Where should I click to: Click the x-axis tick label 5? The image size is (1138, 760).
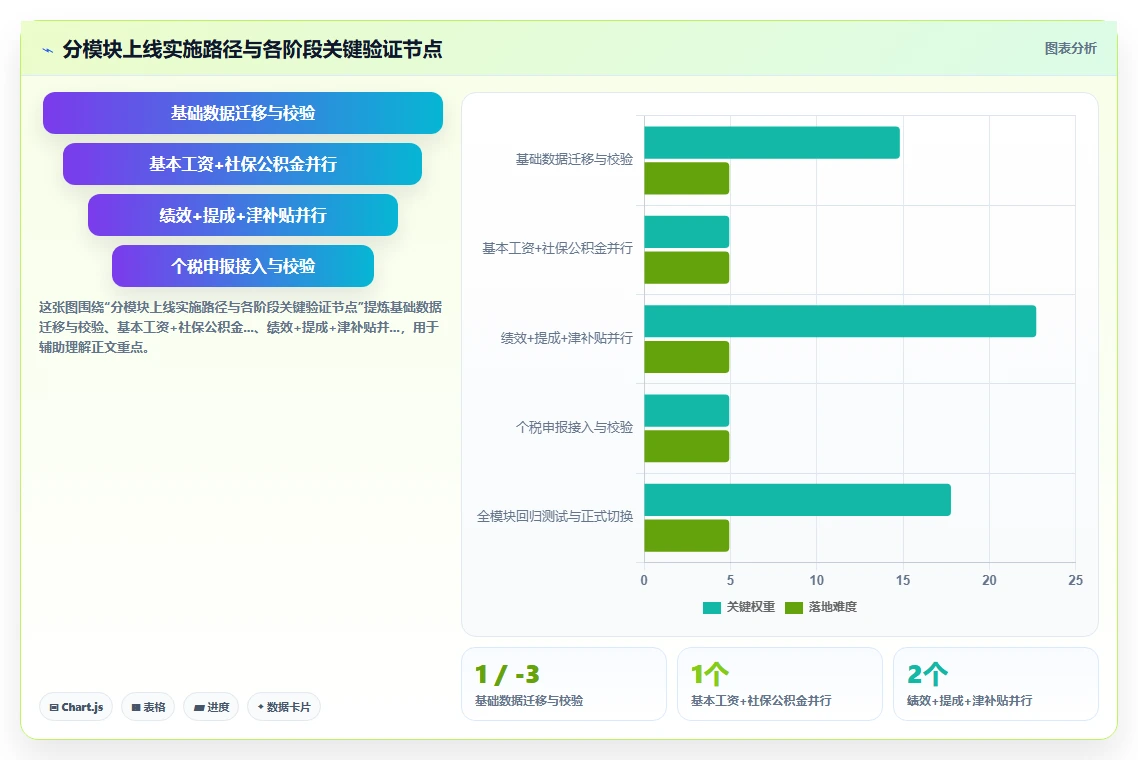coord(730,580)
